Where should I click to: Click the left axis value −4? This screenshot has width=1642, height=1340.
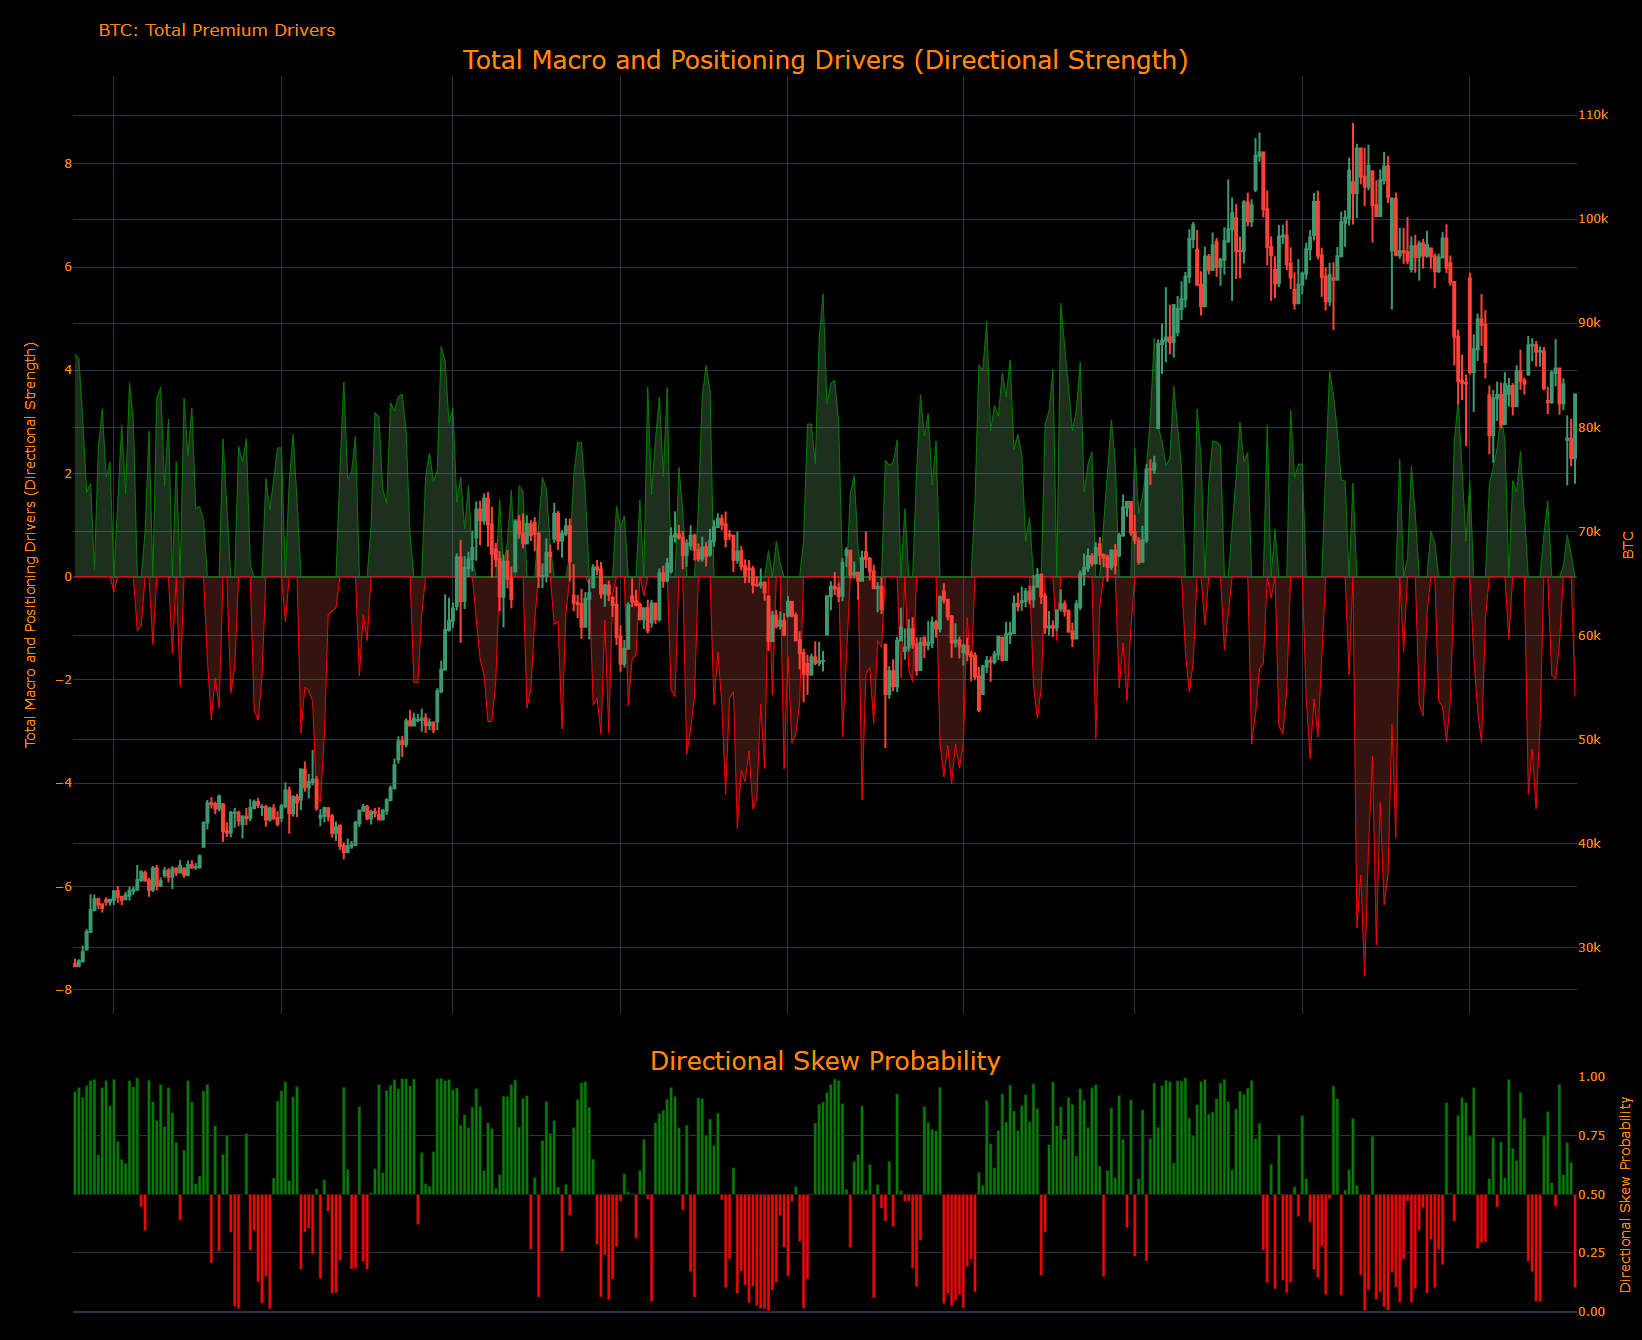click(64, 784)
